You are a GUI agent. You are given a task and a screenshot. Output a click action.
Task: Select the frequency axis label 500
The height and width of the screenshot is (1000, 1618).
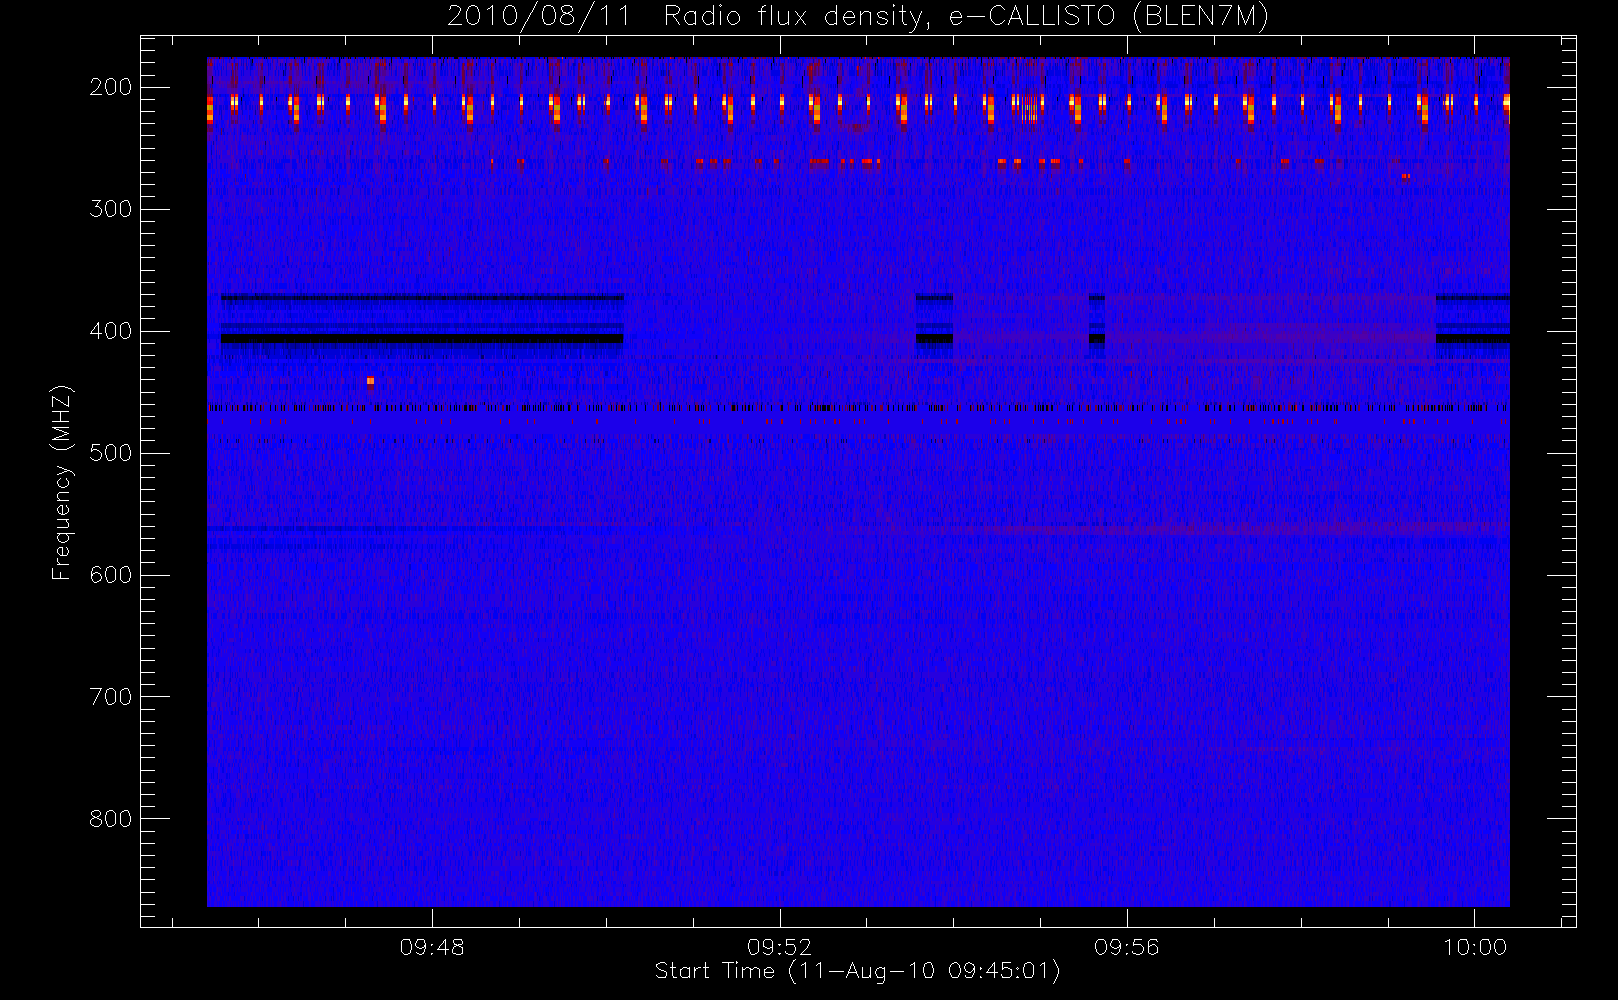tap(111, 453)
